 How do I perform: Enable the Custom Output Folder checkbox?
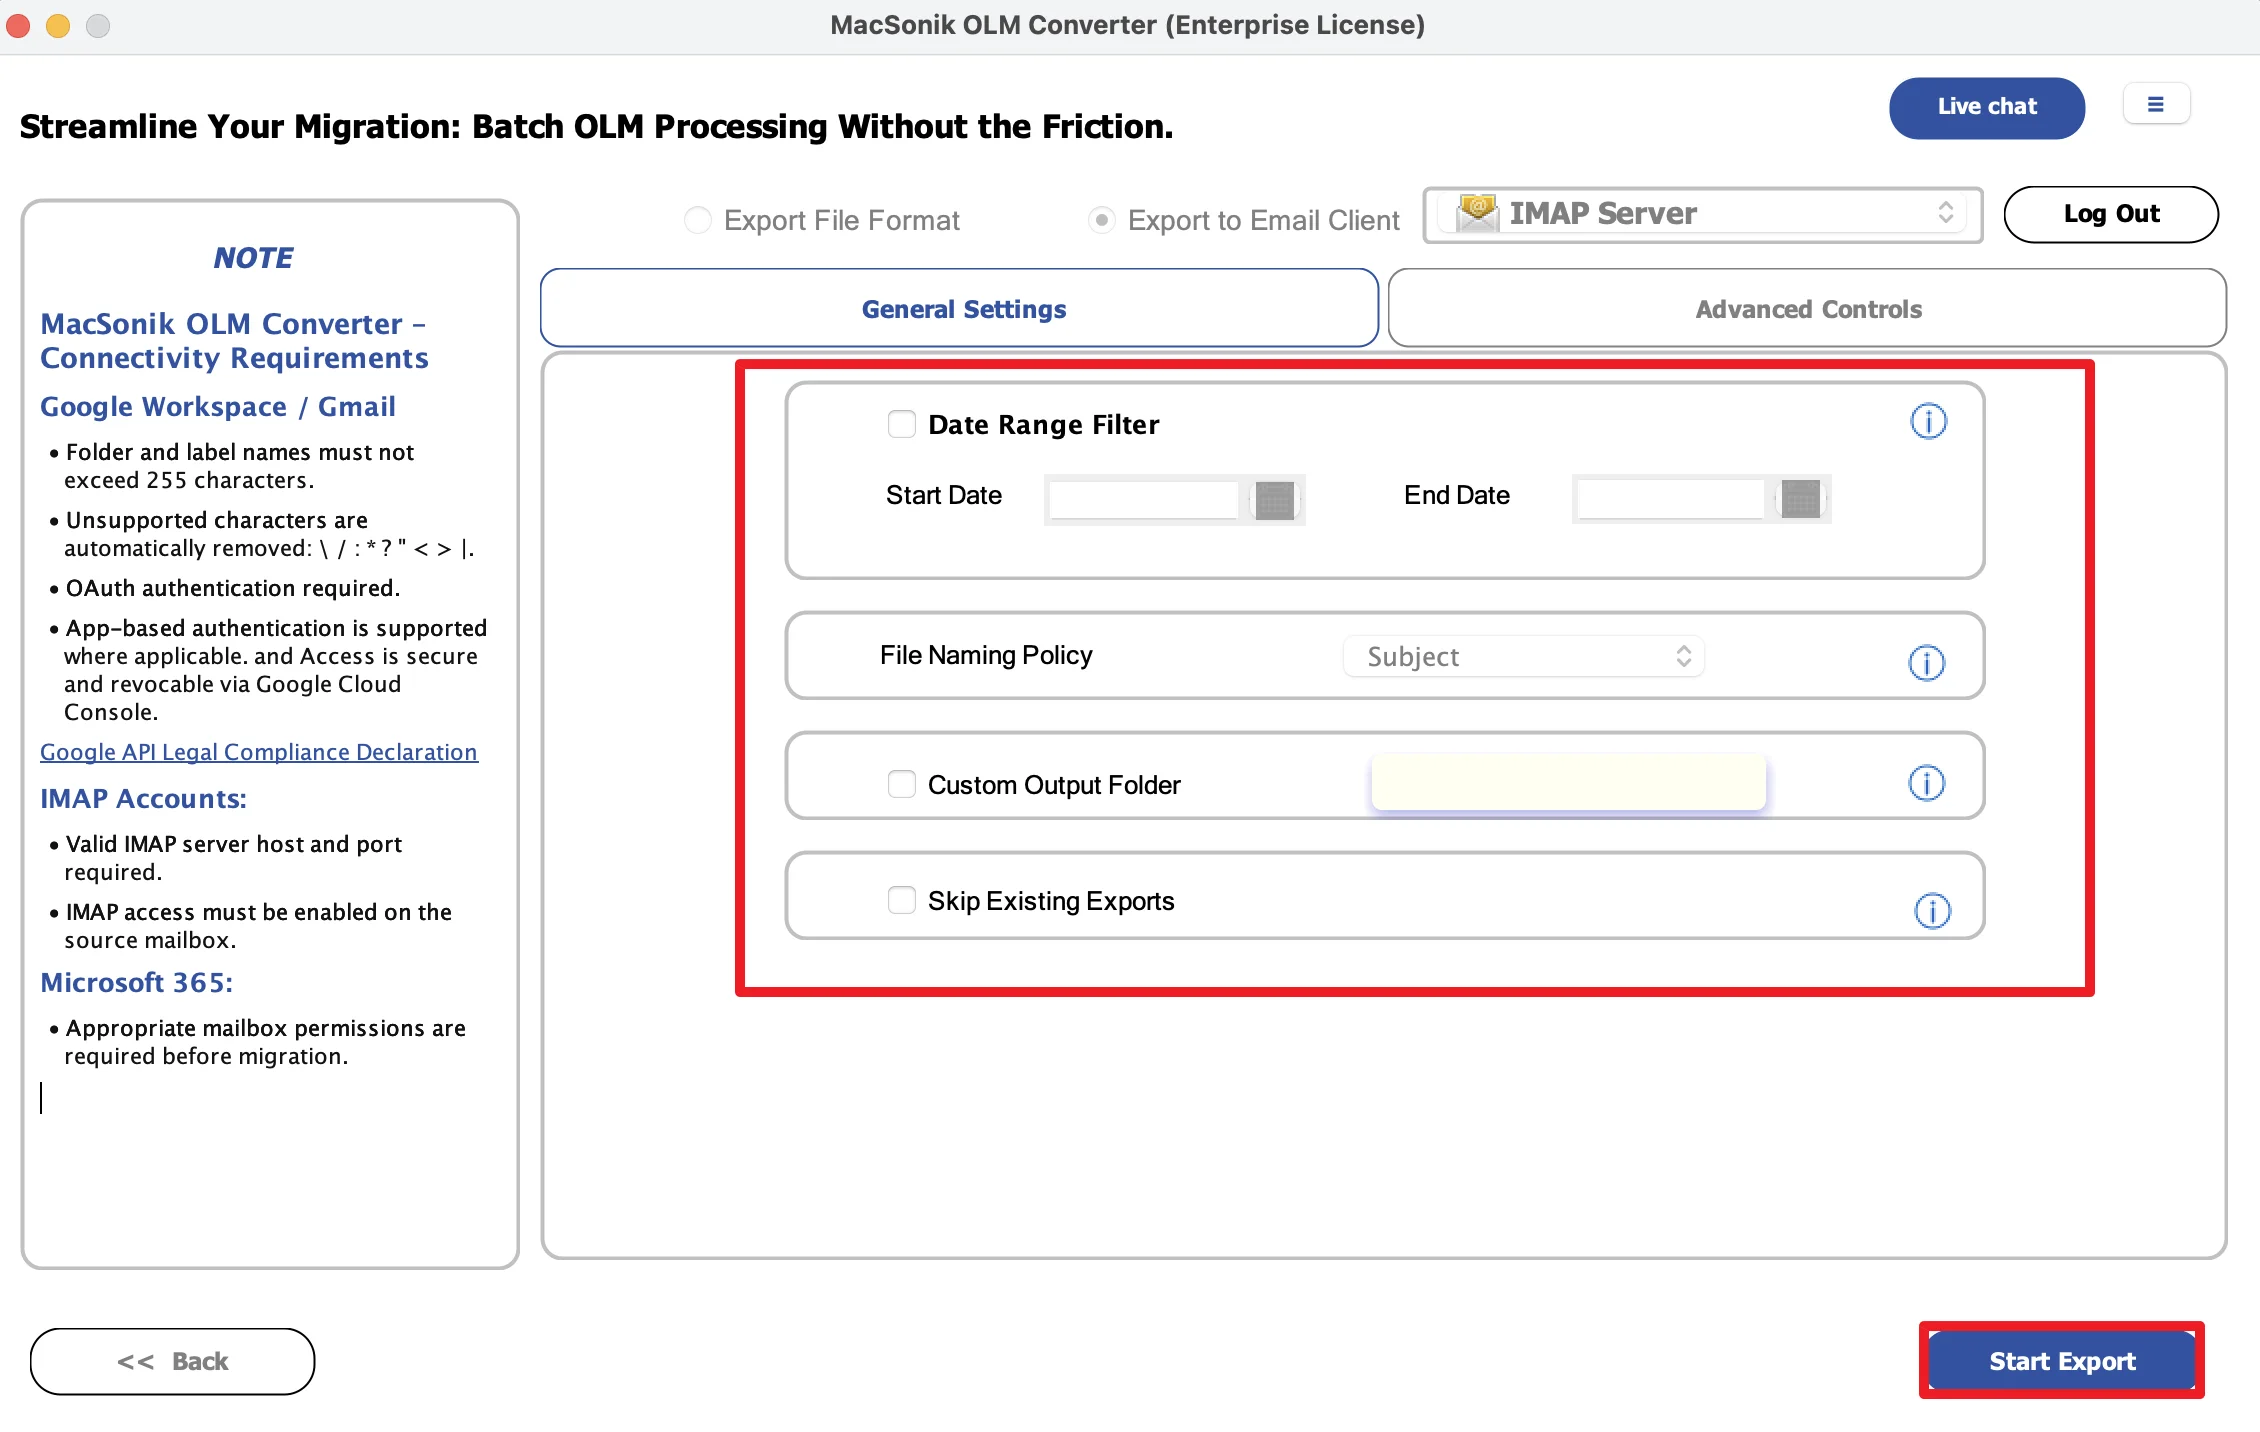click(x=901, y=784)
